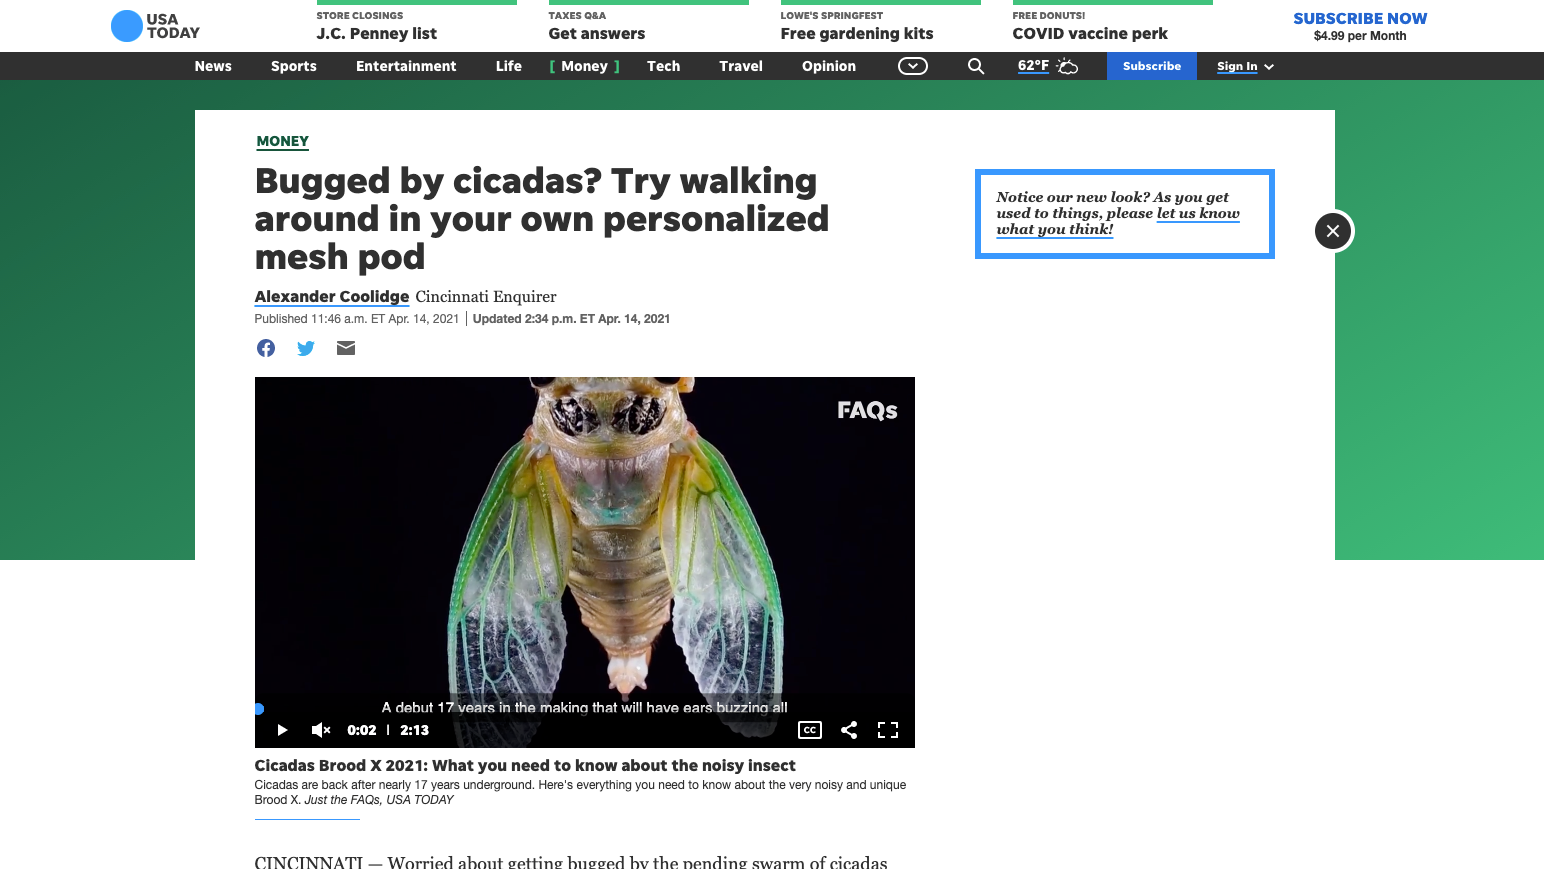Open the Entertainment section
The height and width of the screenshot is (869, 1544).
coord(406,66)
